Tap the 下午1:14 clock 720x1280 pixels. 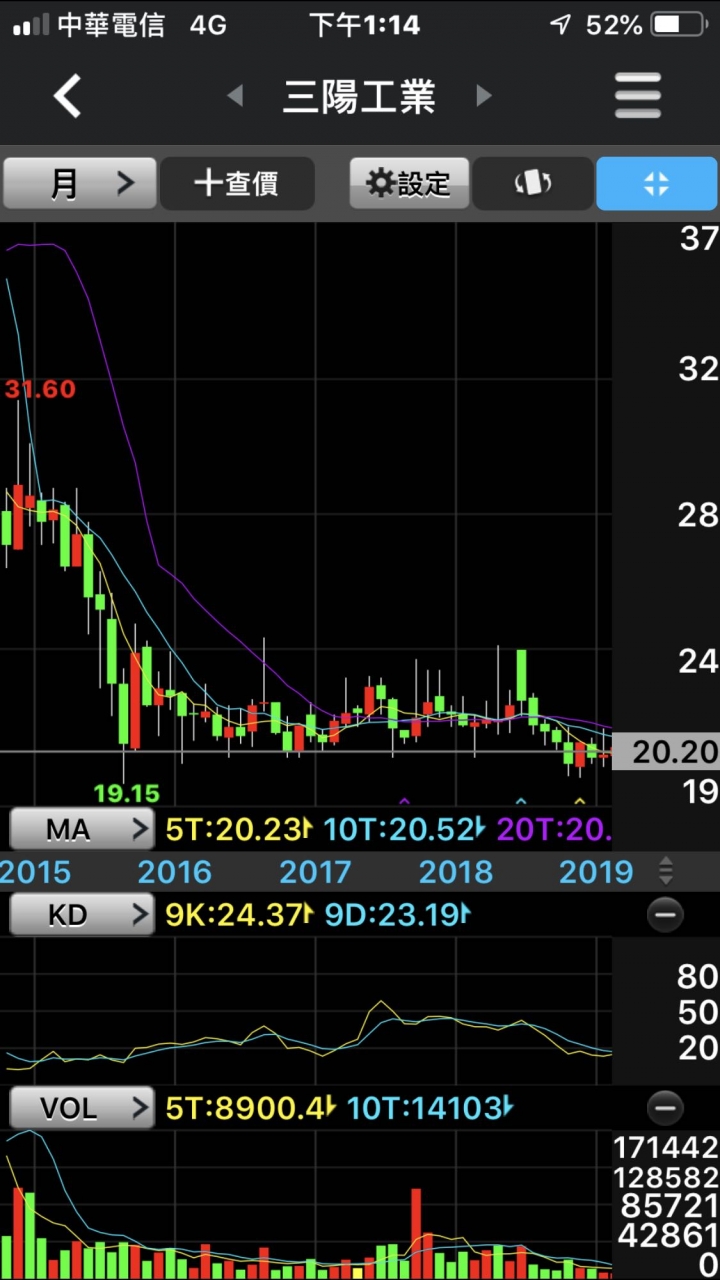[x=364, y=24]
